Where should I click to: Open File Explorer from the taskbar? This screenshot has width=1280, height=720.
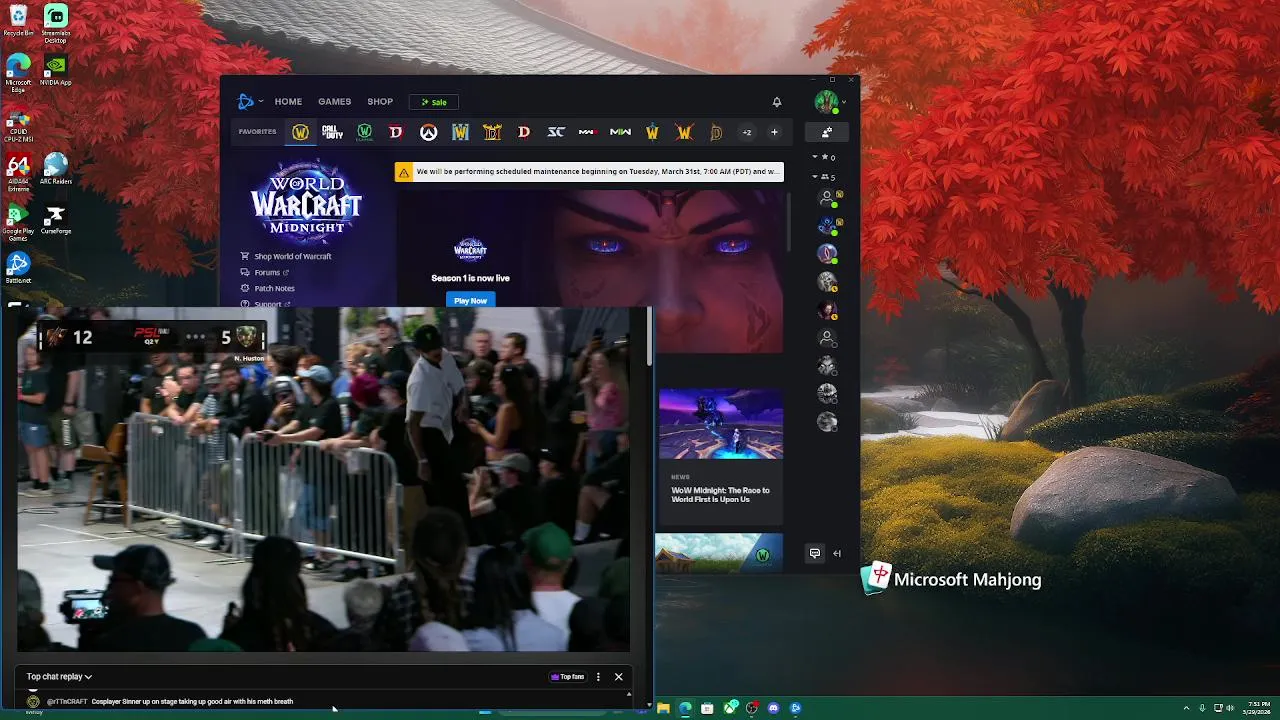click(663, 708)
